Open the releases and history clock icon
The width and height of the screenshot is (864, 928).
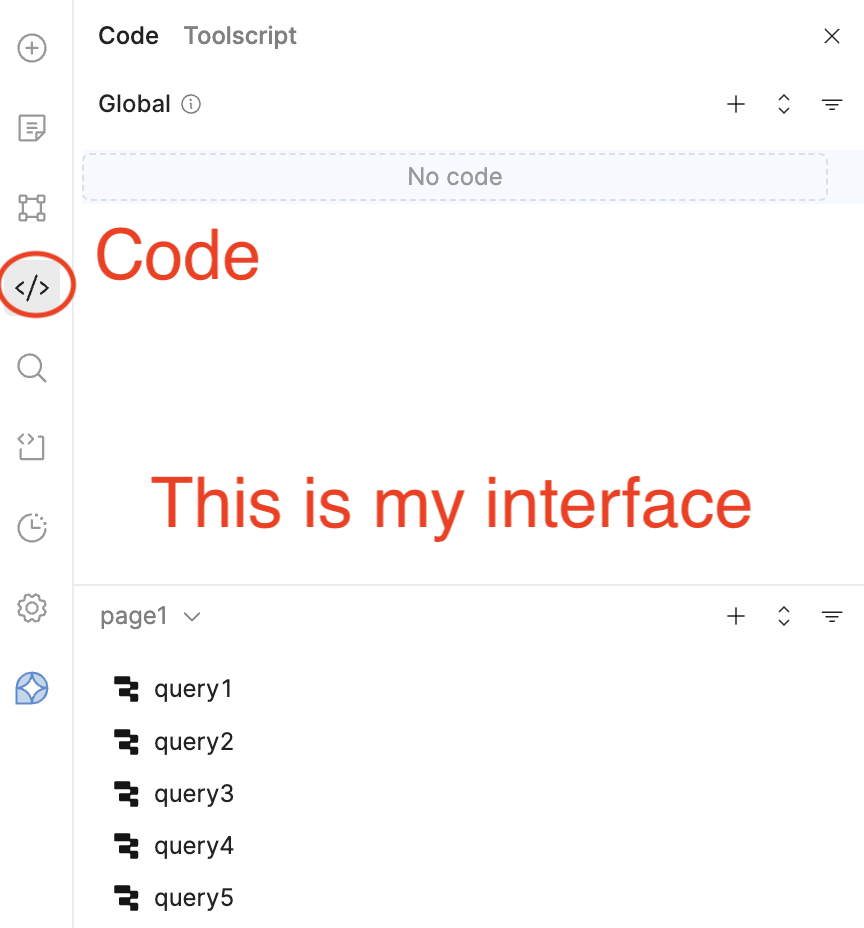(x=32, y=528)
